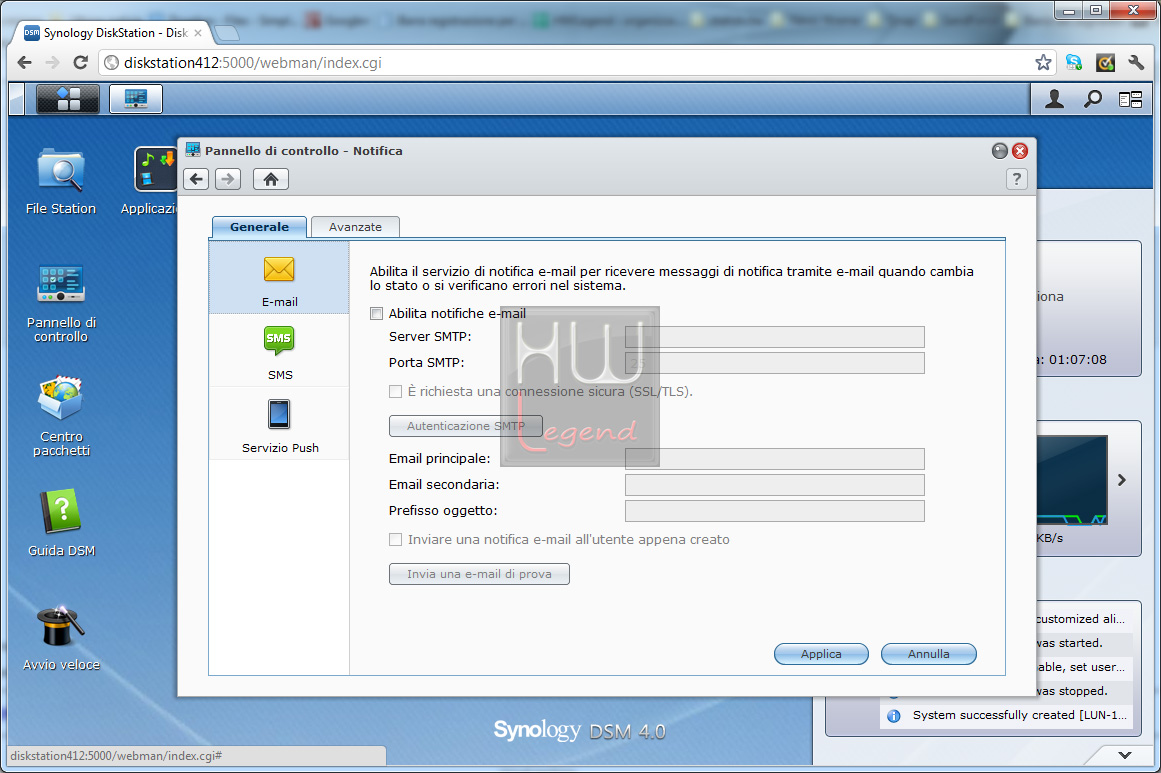Click the Skype extension icon
This screenshot has height=773, width=1161.
tap(1074, 63)
